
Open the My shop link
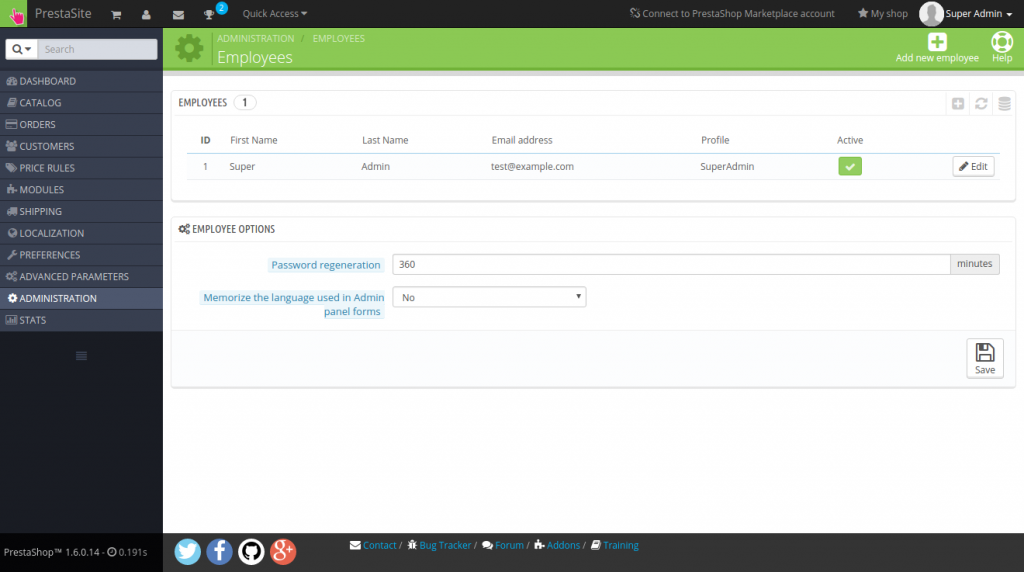point(882,14)
